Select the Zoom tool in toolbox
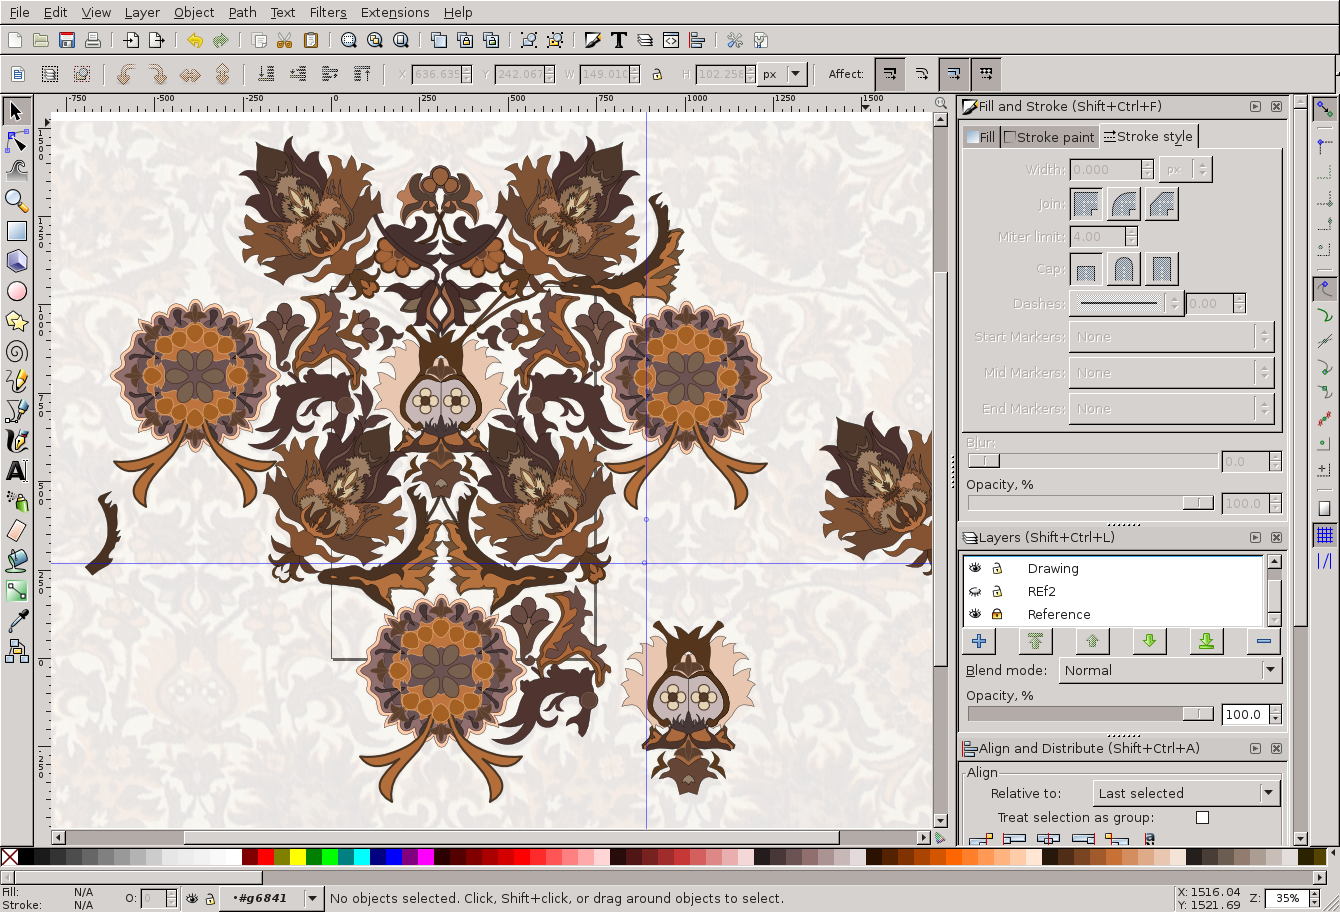 point(16,200)
